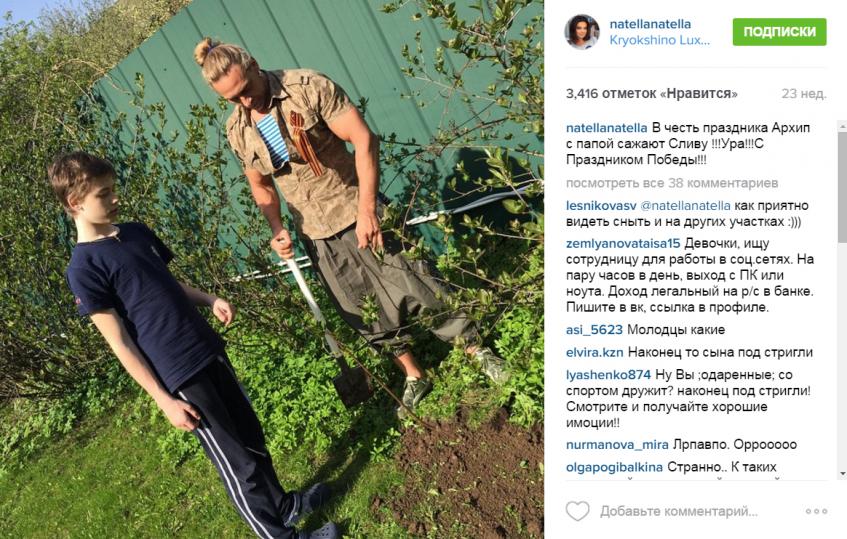Viewport: 847px width, 539px height.
Task: Open olgapogibalkina user profile
Action: 614,467
